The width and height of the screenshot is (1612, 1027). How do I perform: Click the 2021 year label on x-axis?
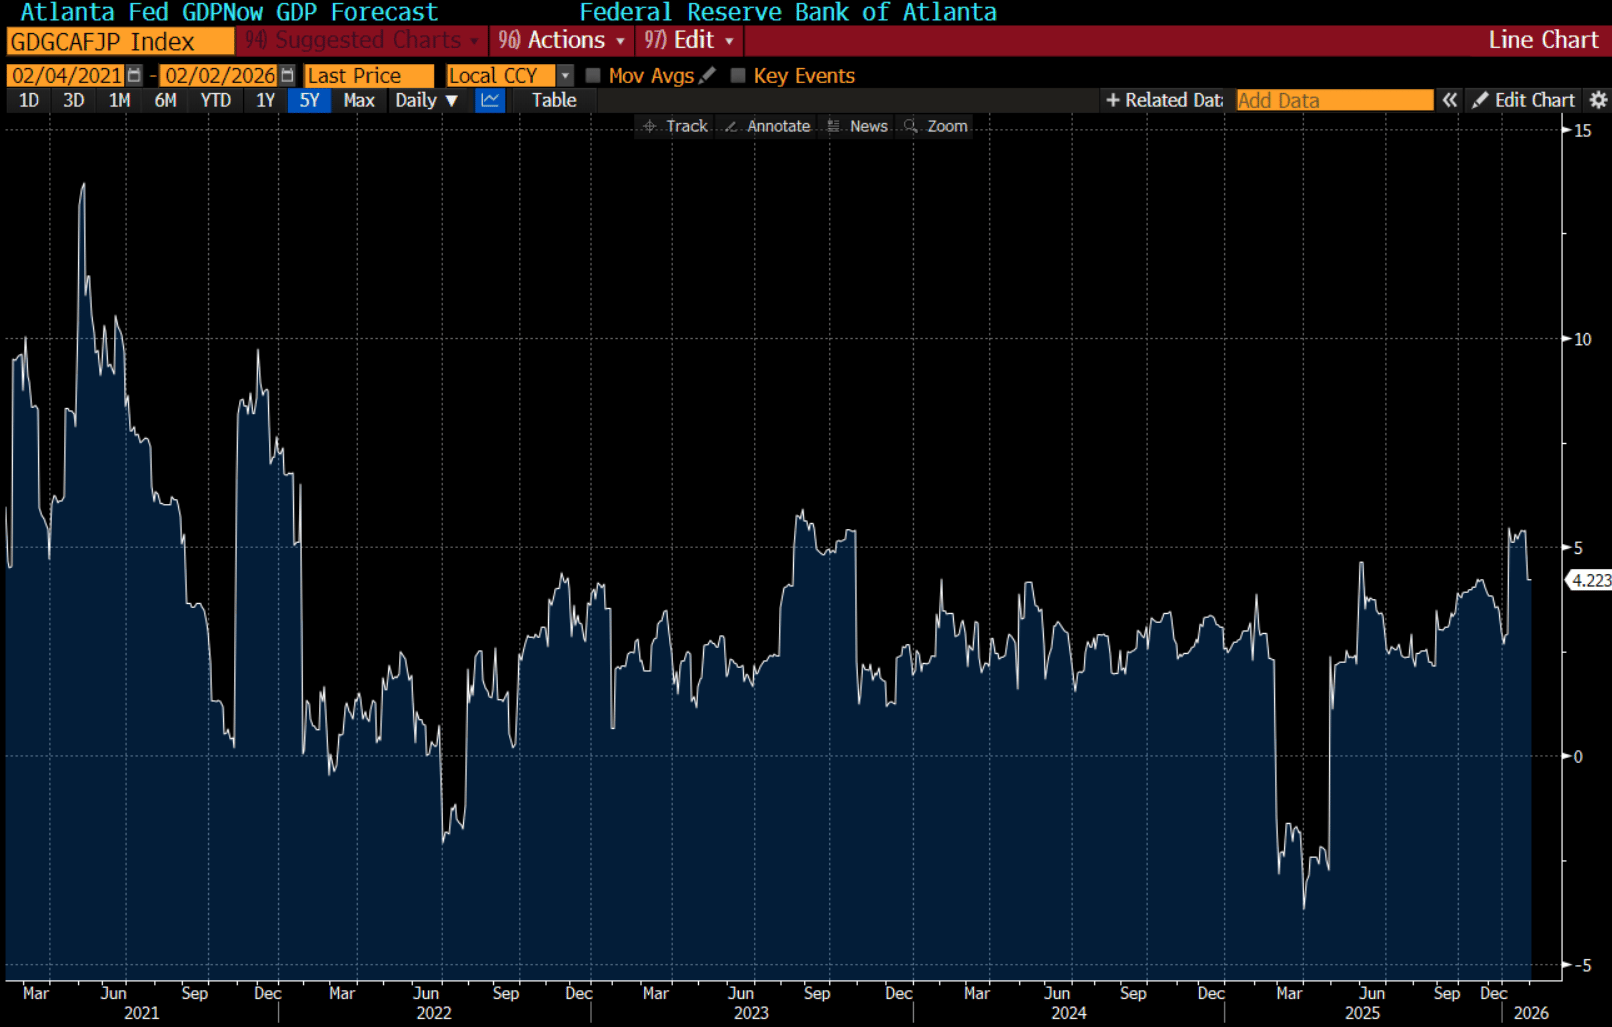point(141,1013)
